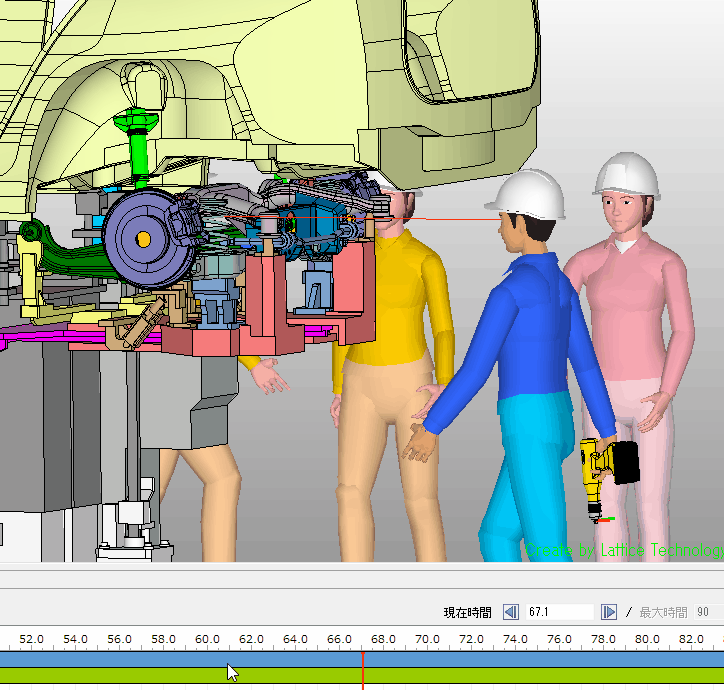Click the green Lattice Technology watermark
Viewport: 724px width, 690px height.
click(624, 551)
